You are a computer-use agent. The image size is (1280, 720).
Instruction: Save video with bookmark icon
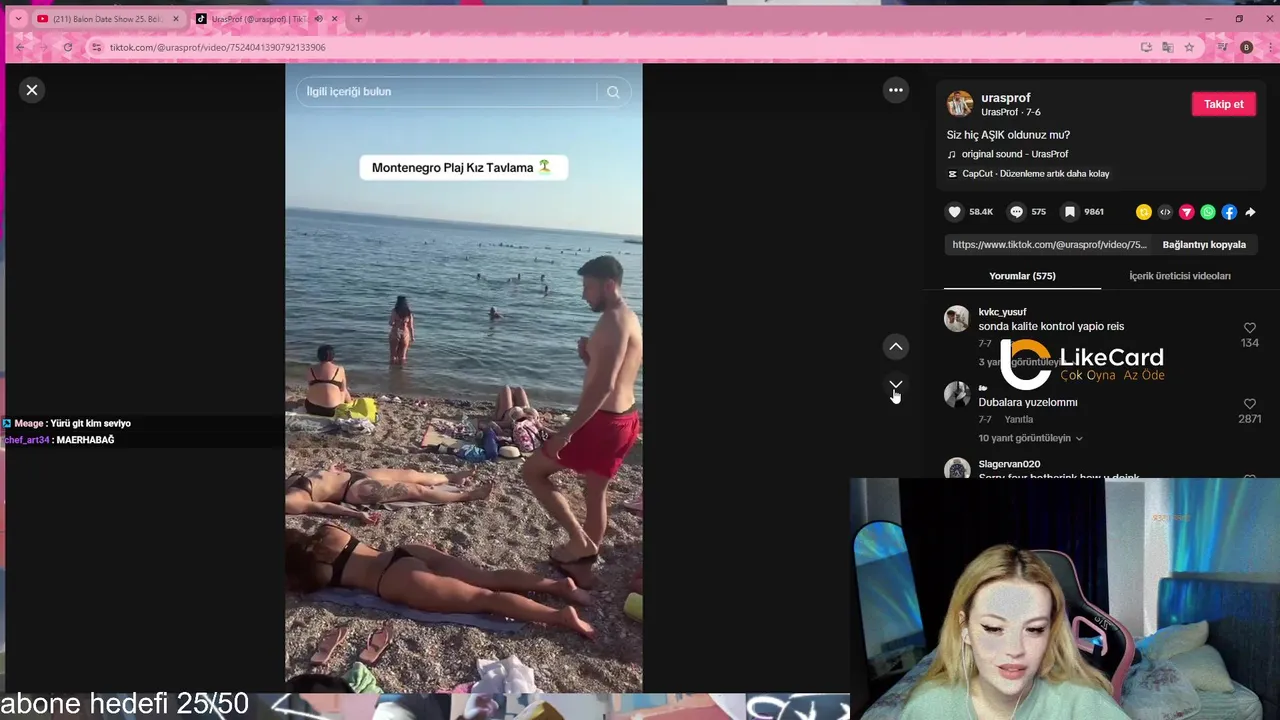[x=1069, y=212]
